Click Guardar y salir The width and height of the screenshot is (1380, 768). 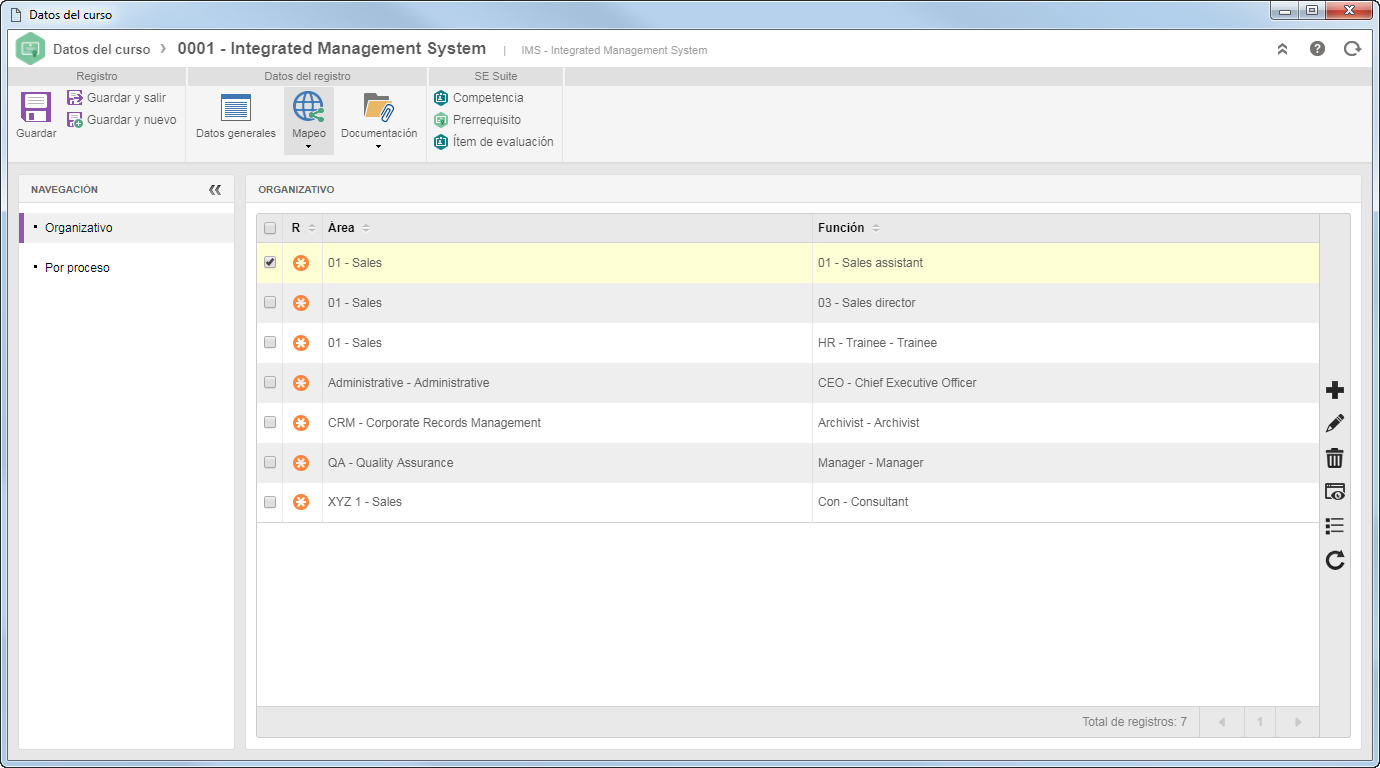pos(116,98)
